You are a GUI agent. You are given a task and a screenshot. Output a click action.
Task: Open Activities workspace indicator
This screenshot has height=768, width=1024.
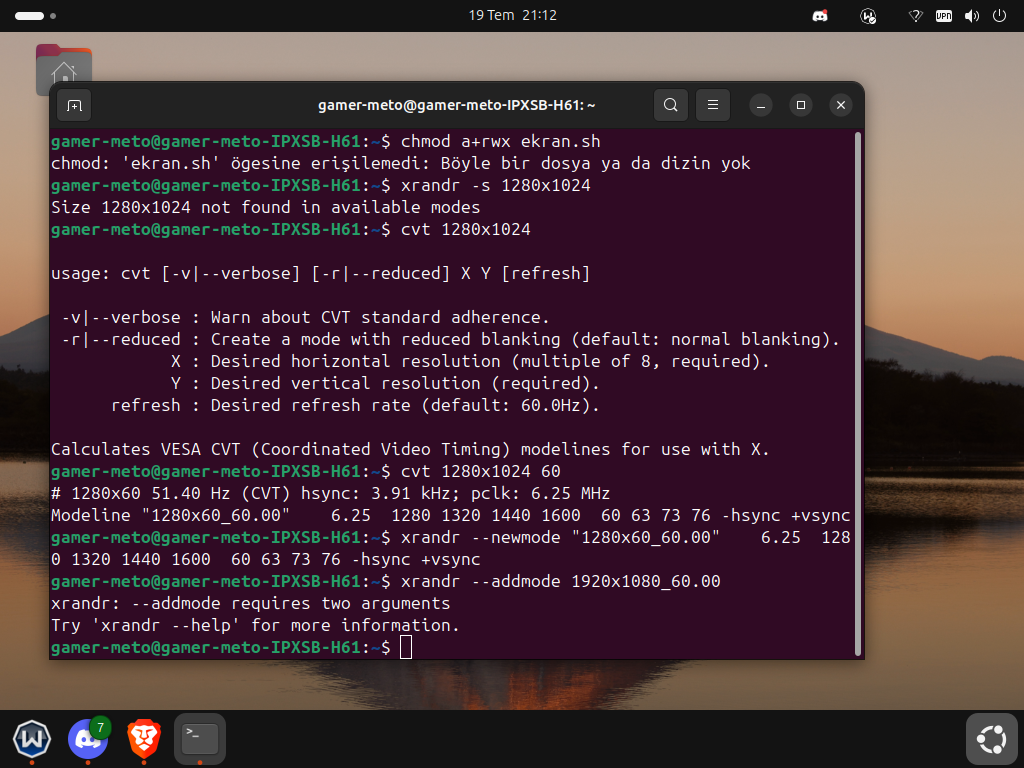tap(35, 16)
